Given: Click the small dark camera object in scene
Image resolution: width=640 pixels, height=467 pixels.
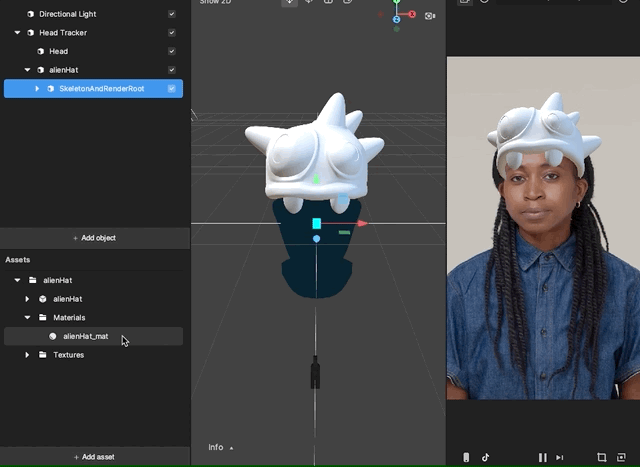Looking at the screenshot, I should coord(315,372).
